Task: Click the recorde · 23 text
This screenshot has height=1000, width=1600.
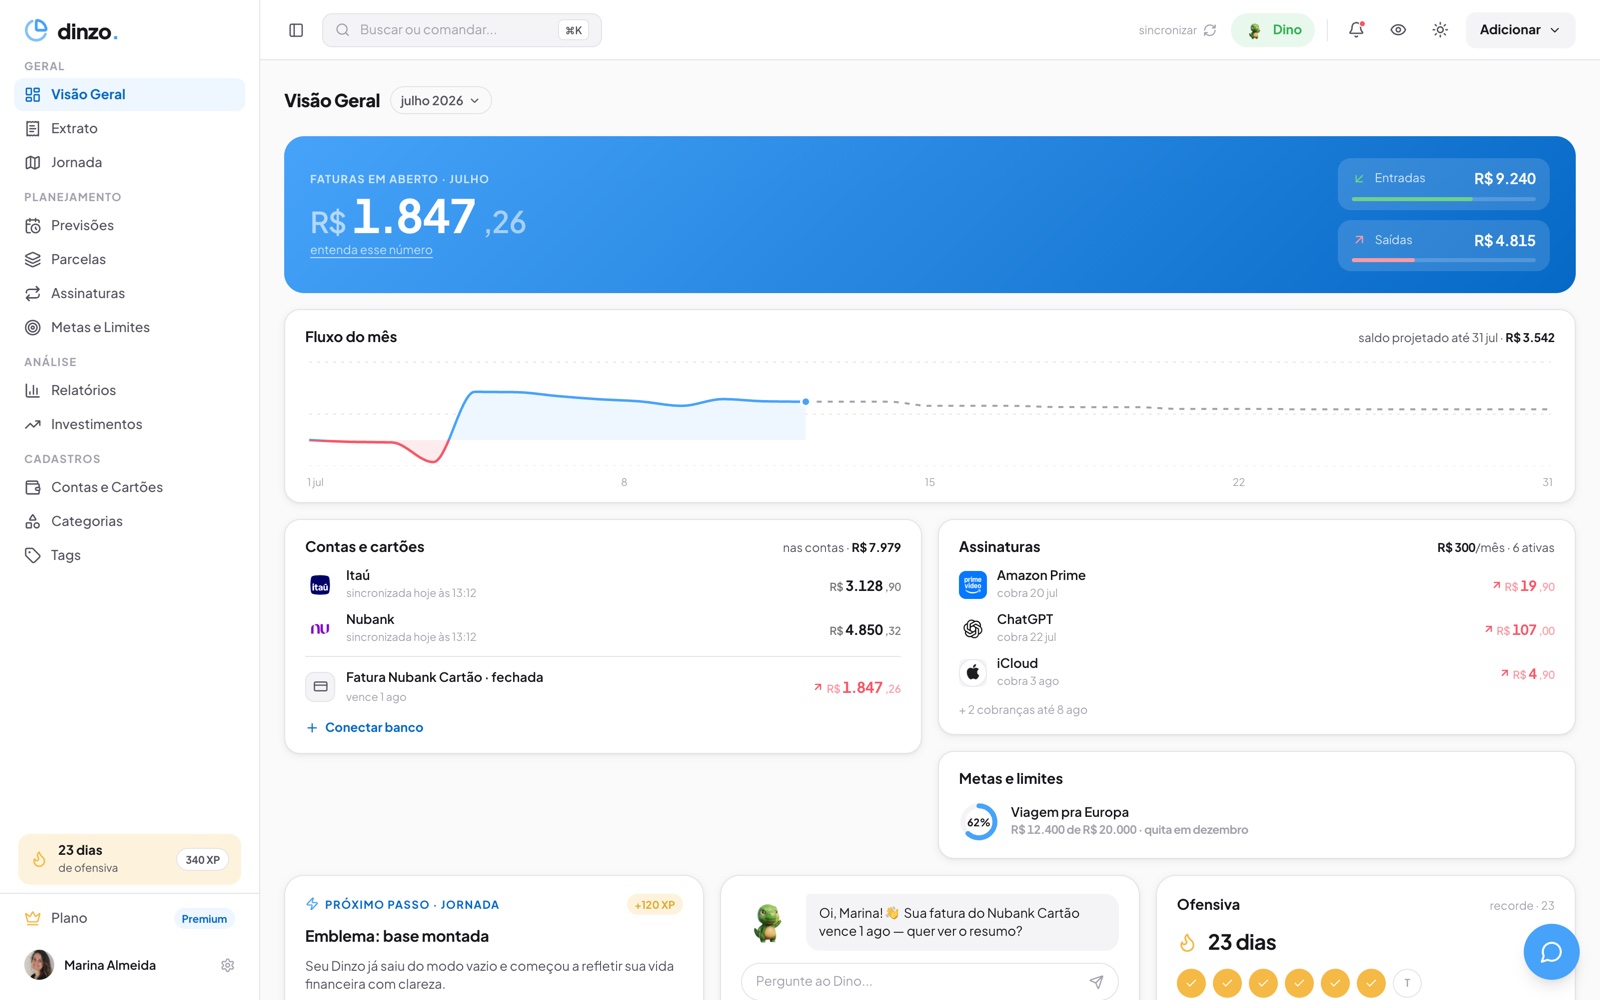Action: tap(1522, 906)
